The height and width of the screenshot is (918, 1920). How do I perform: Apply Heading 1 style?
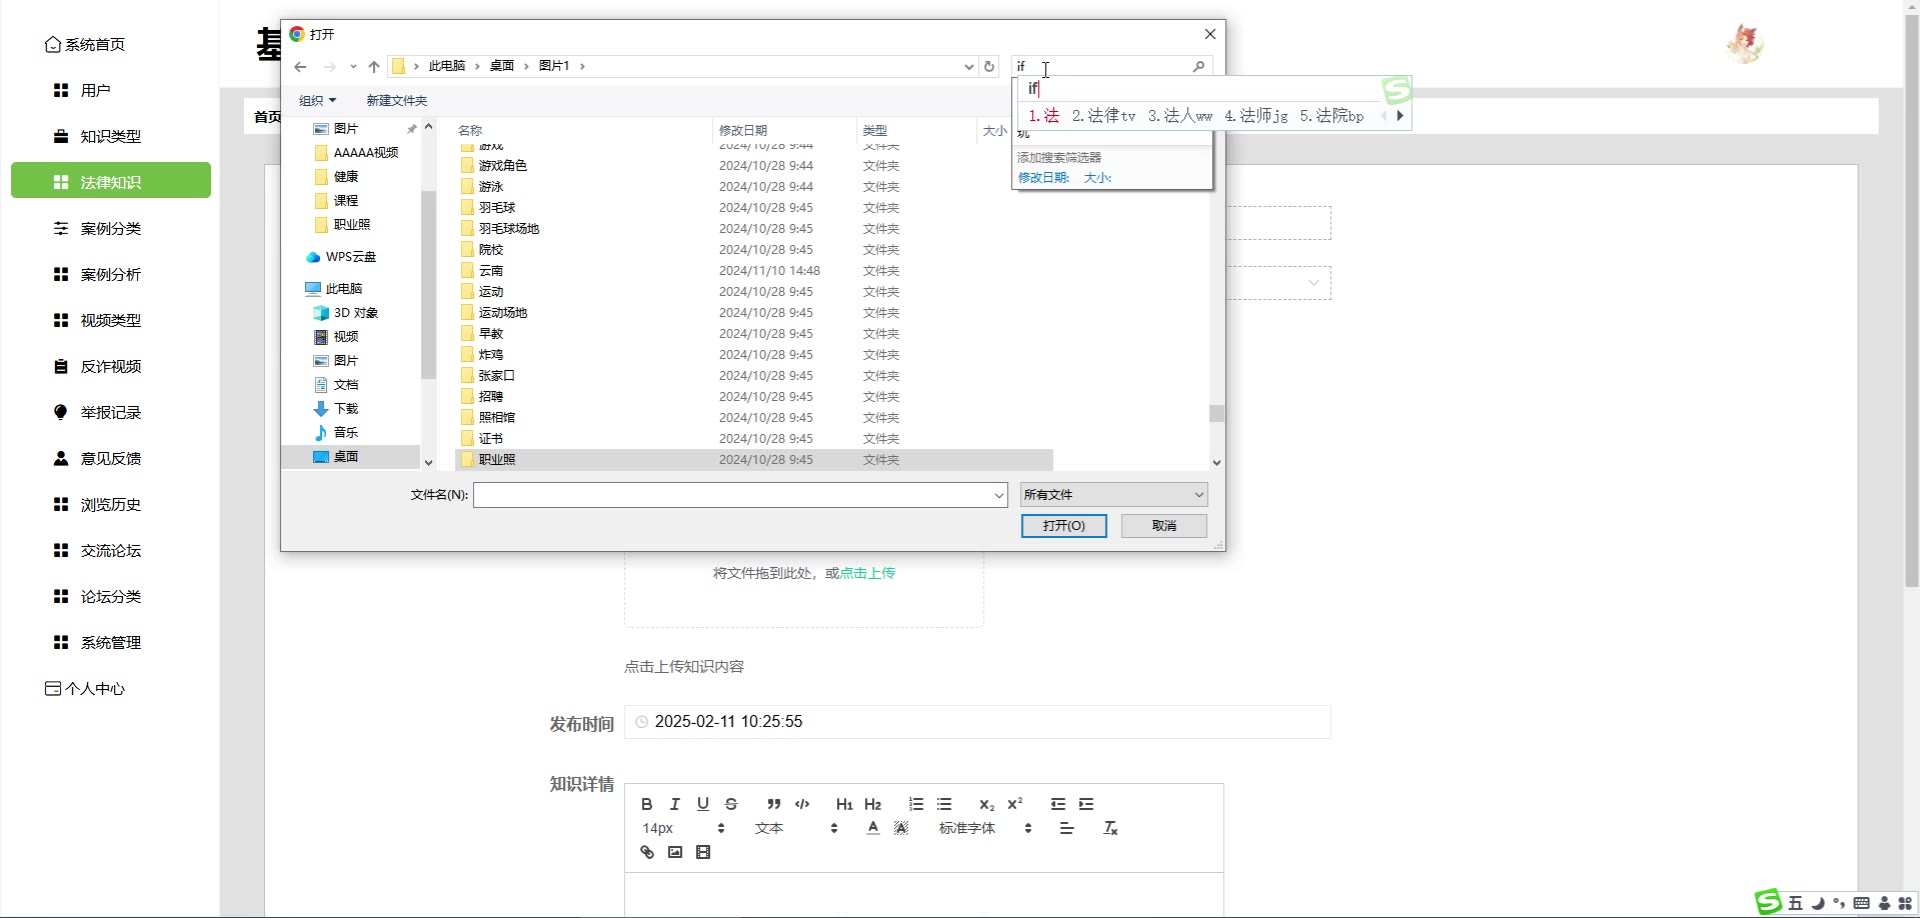844,804
